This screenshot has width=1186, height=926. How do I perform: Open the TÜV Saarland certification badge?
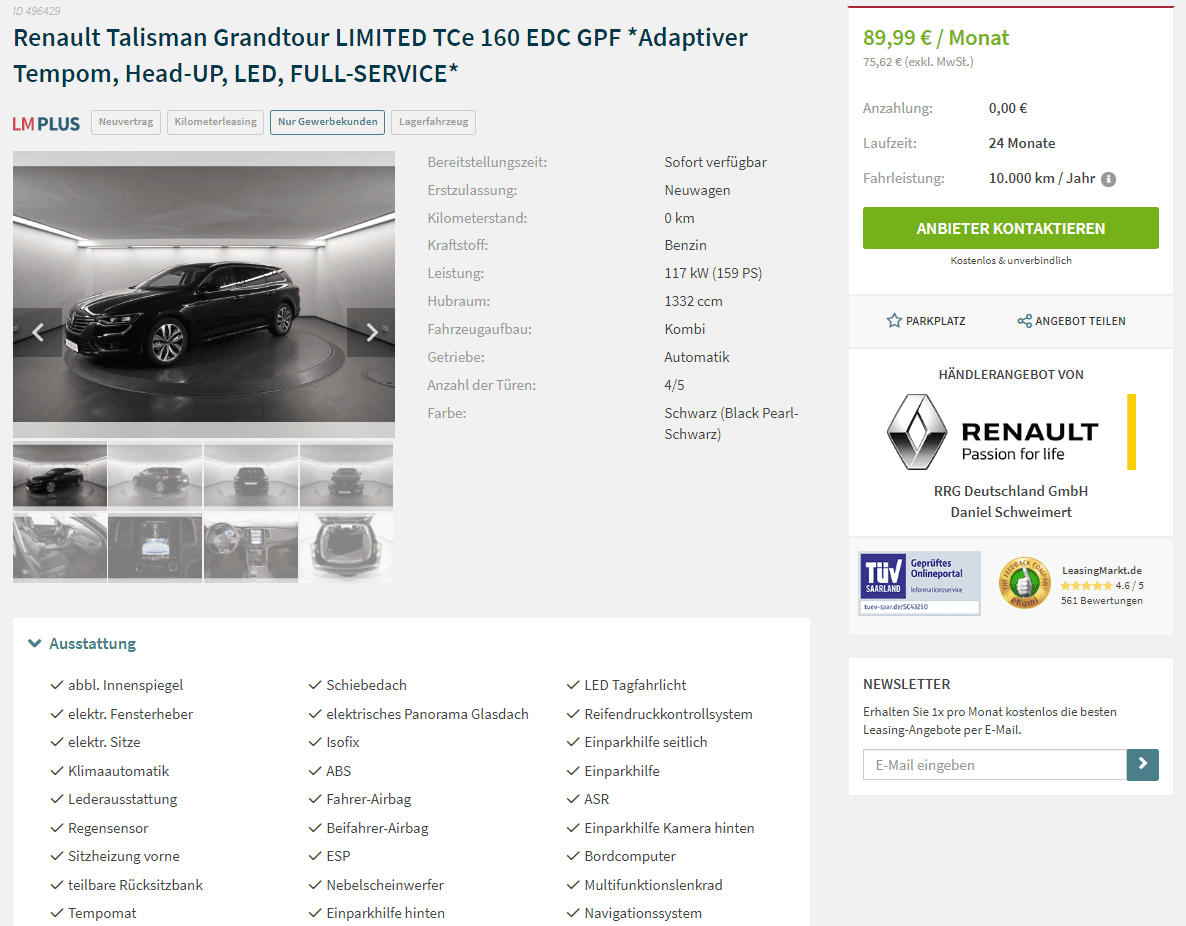(919, 583)
